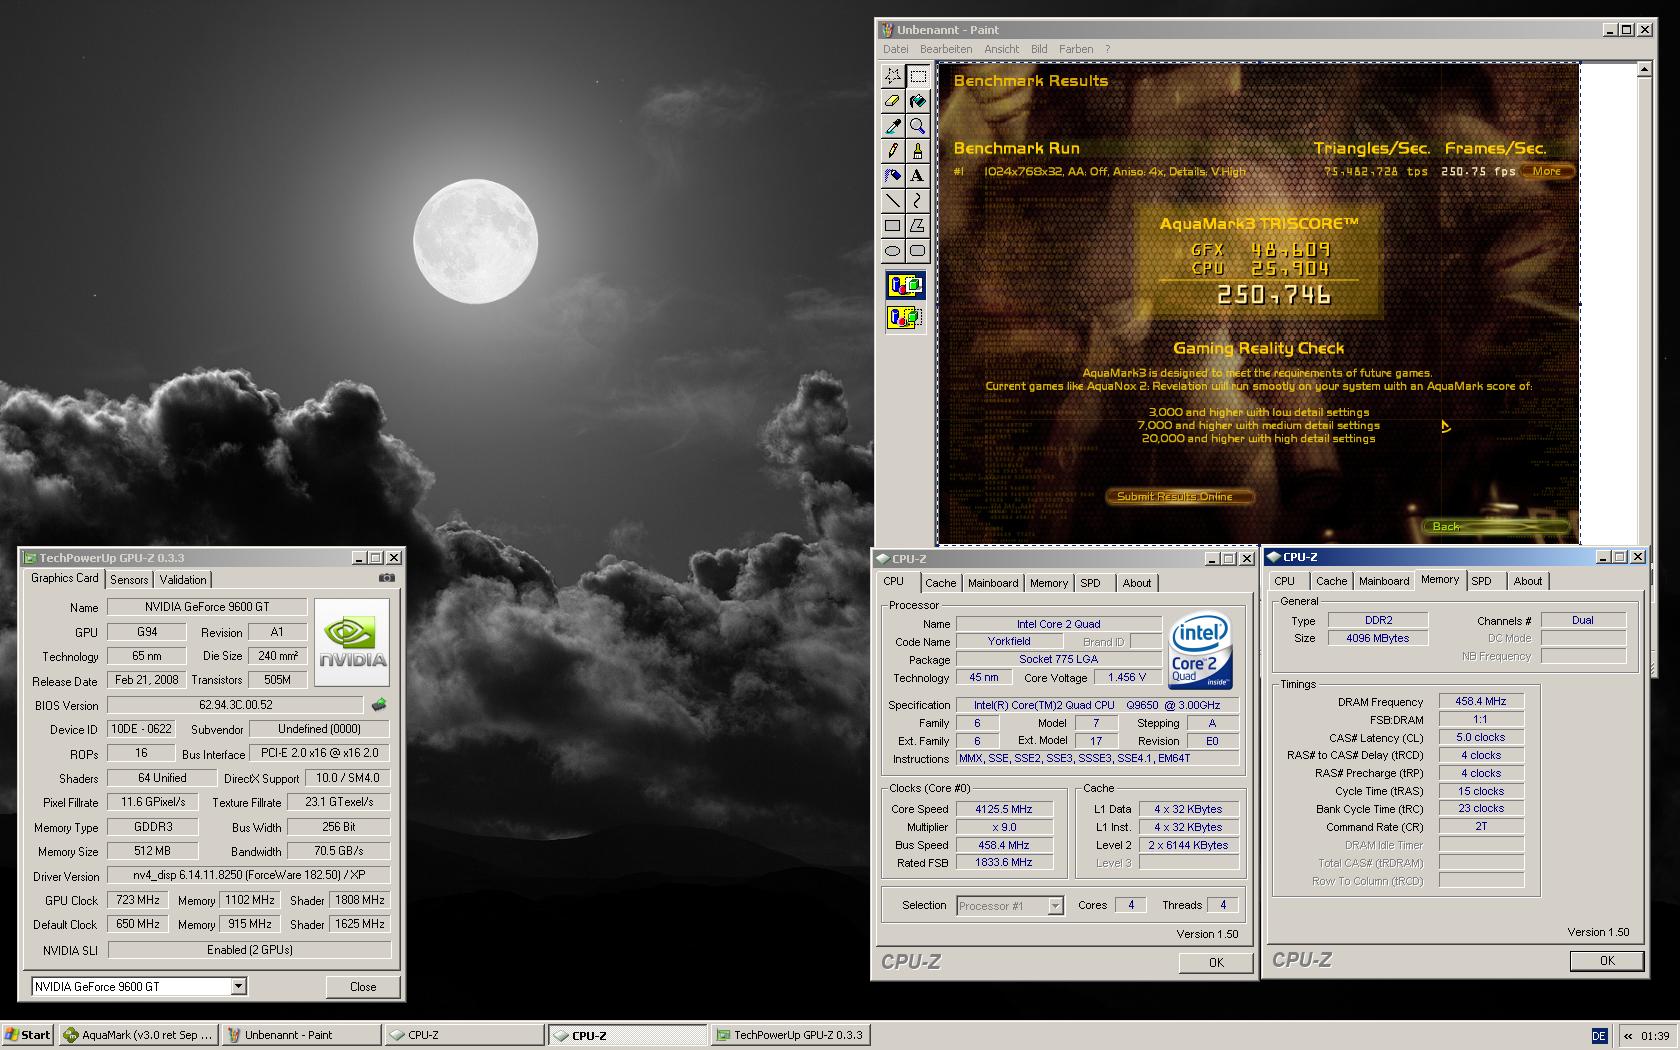
Task: Switch to the Validation tab in GPU-Z
Action: point(183,580)
